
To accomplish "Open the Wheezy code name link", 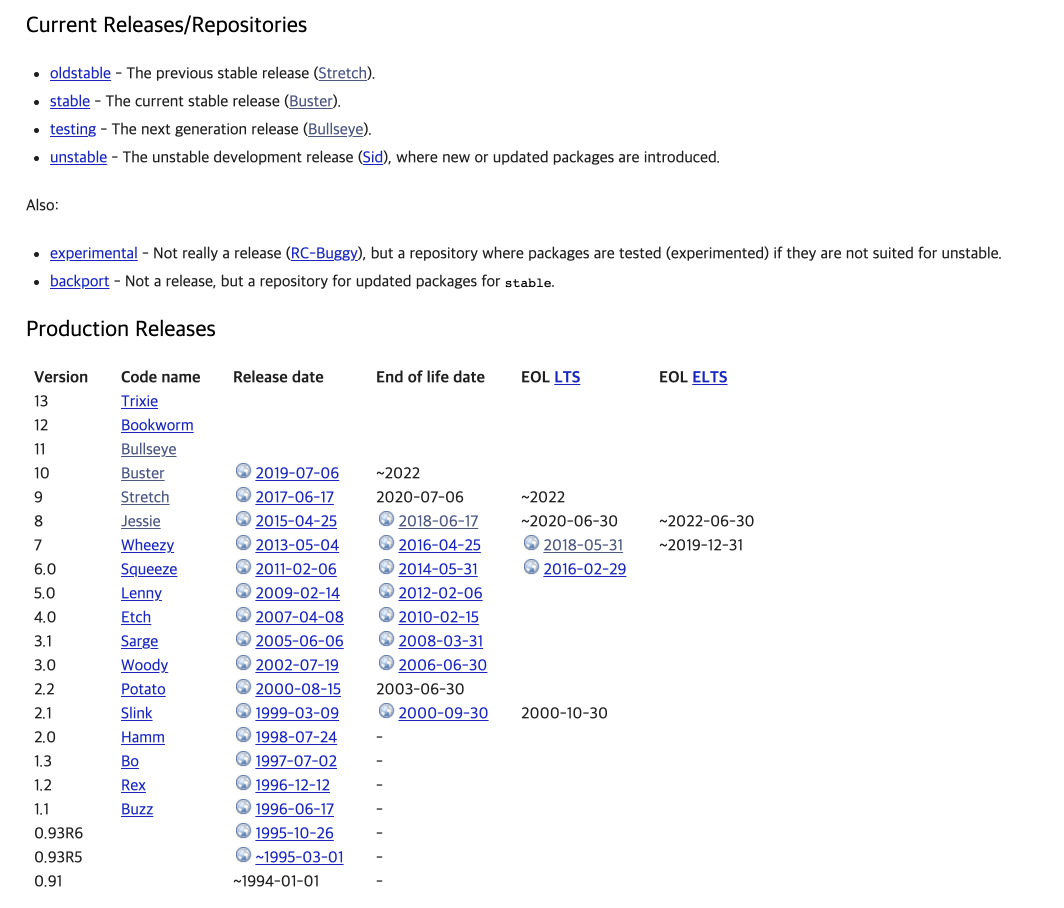I will click(x=147, y=545).
